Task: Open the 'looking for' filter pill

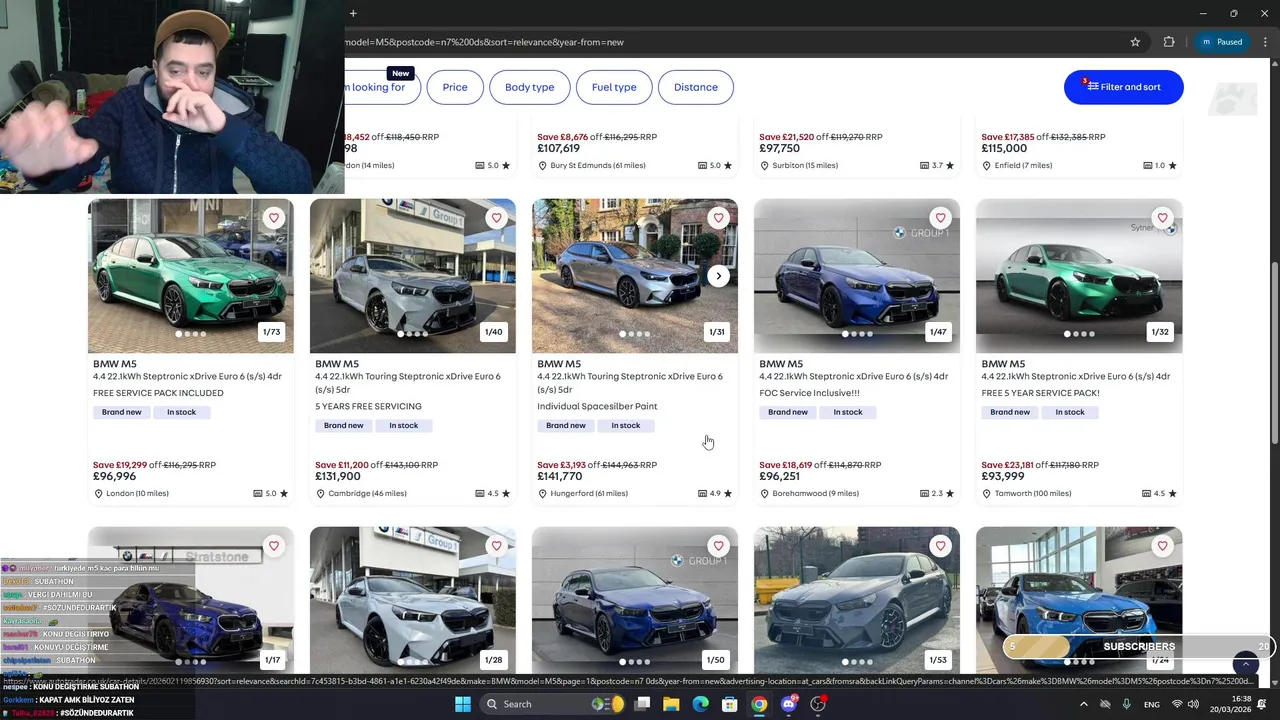Action: click(x=382, y=87)
